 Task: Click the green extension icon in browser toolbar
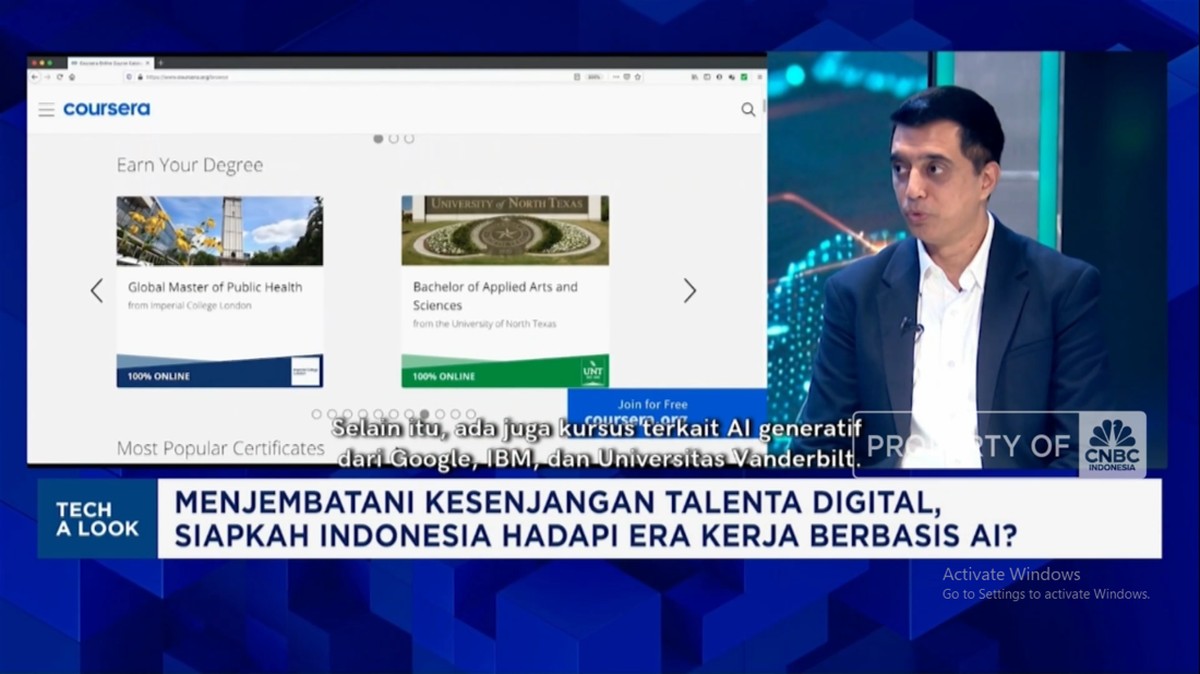click(744, 77)
